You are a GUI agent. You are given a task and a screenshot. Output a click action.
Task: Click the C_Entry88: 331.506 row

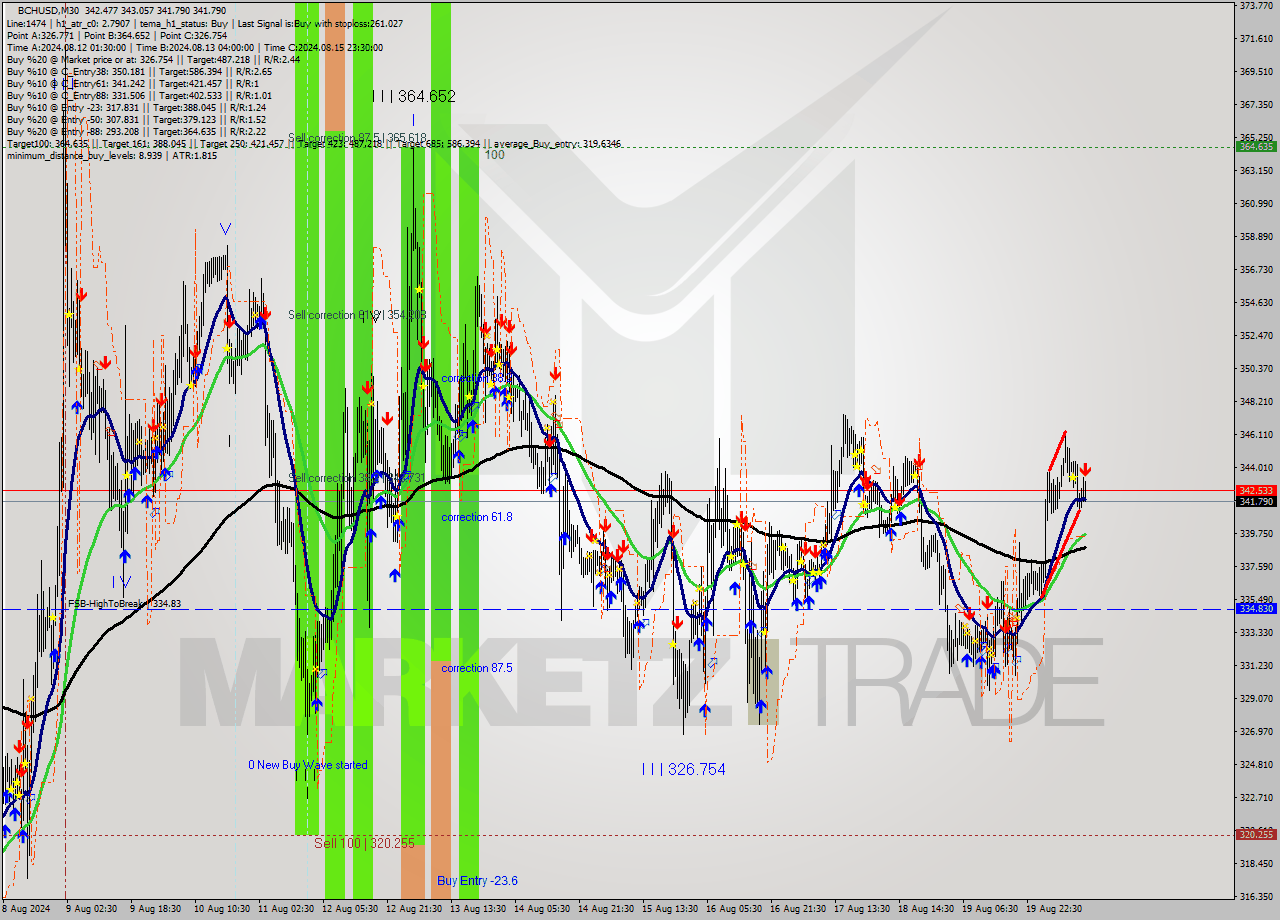(138, 95)
